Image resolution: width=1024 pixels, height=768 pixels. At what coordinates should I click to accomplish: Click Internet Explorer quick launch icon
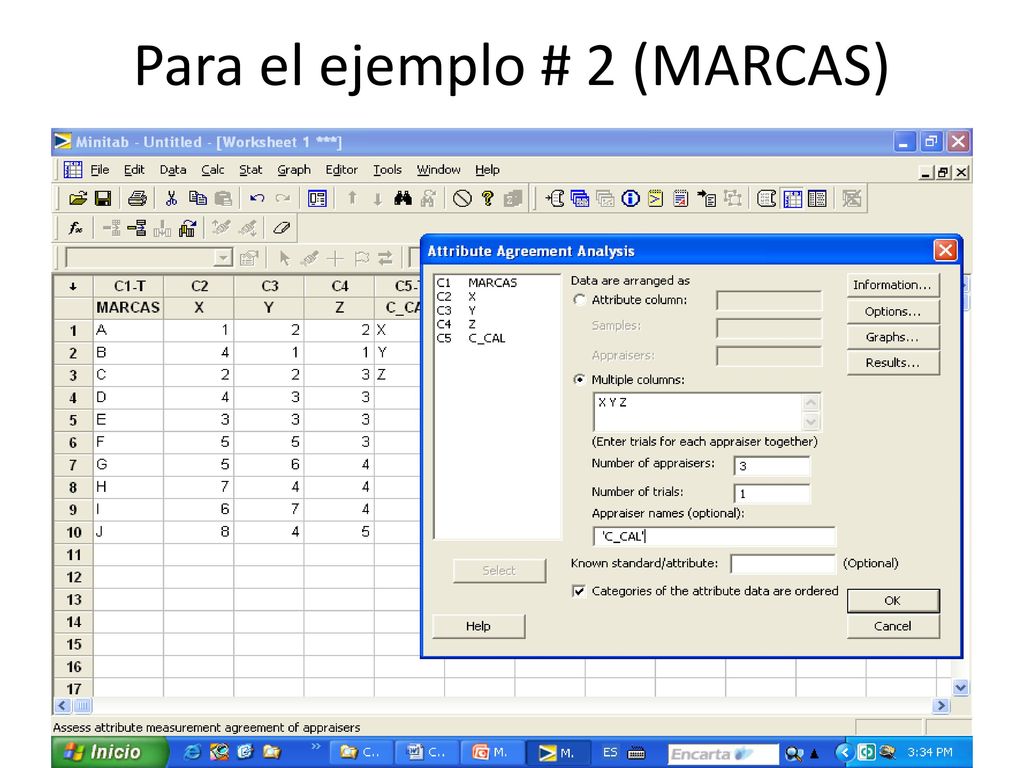point(192,752)
